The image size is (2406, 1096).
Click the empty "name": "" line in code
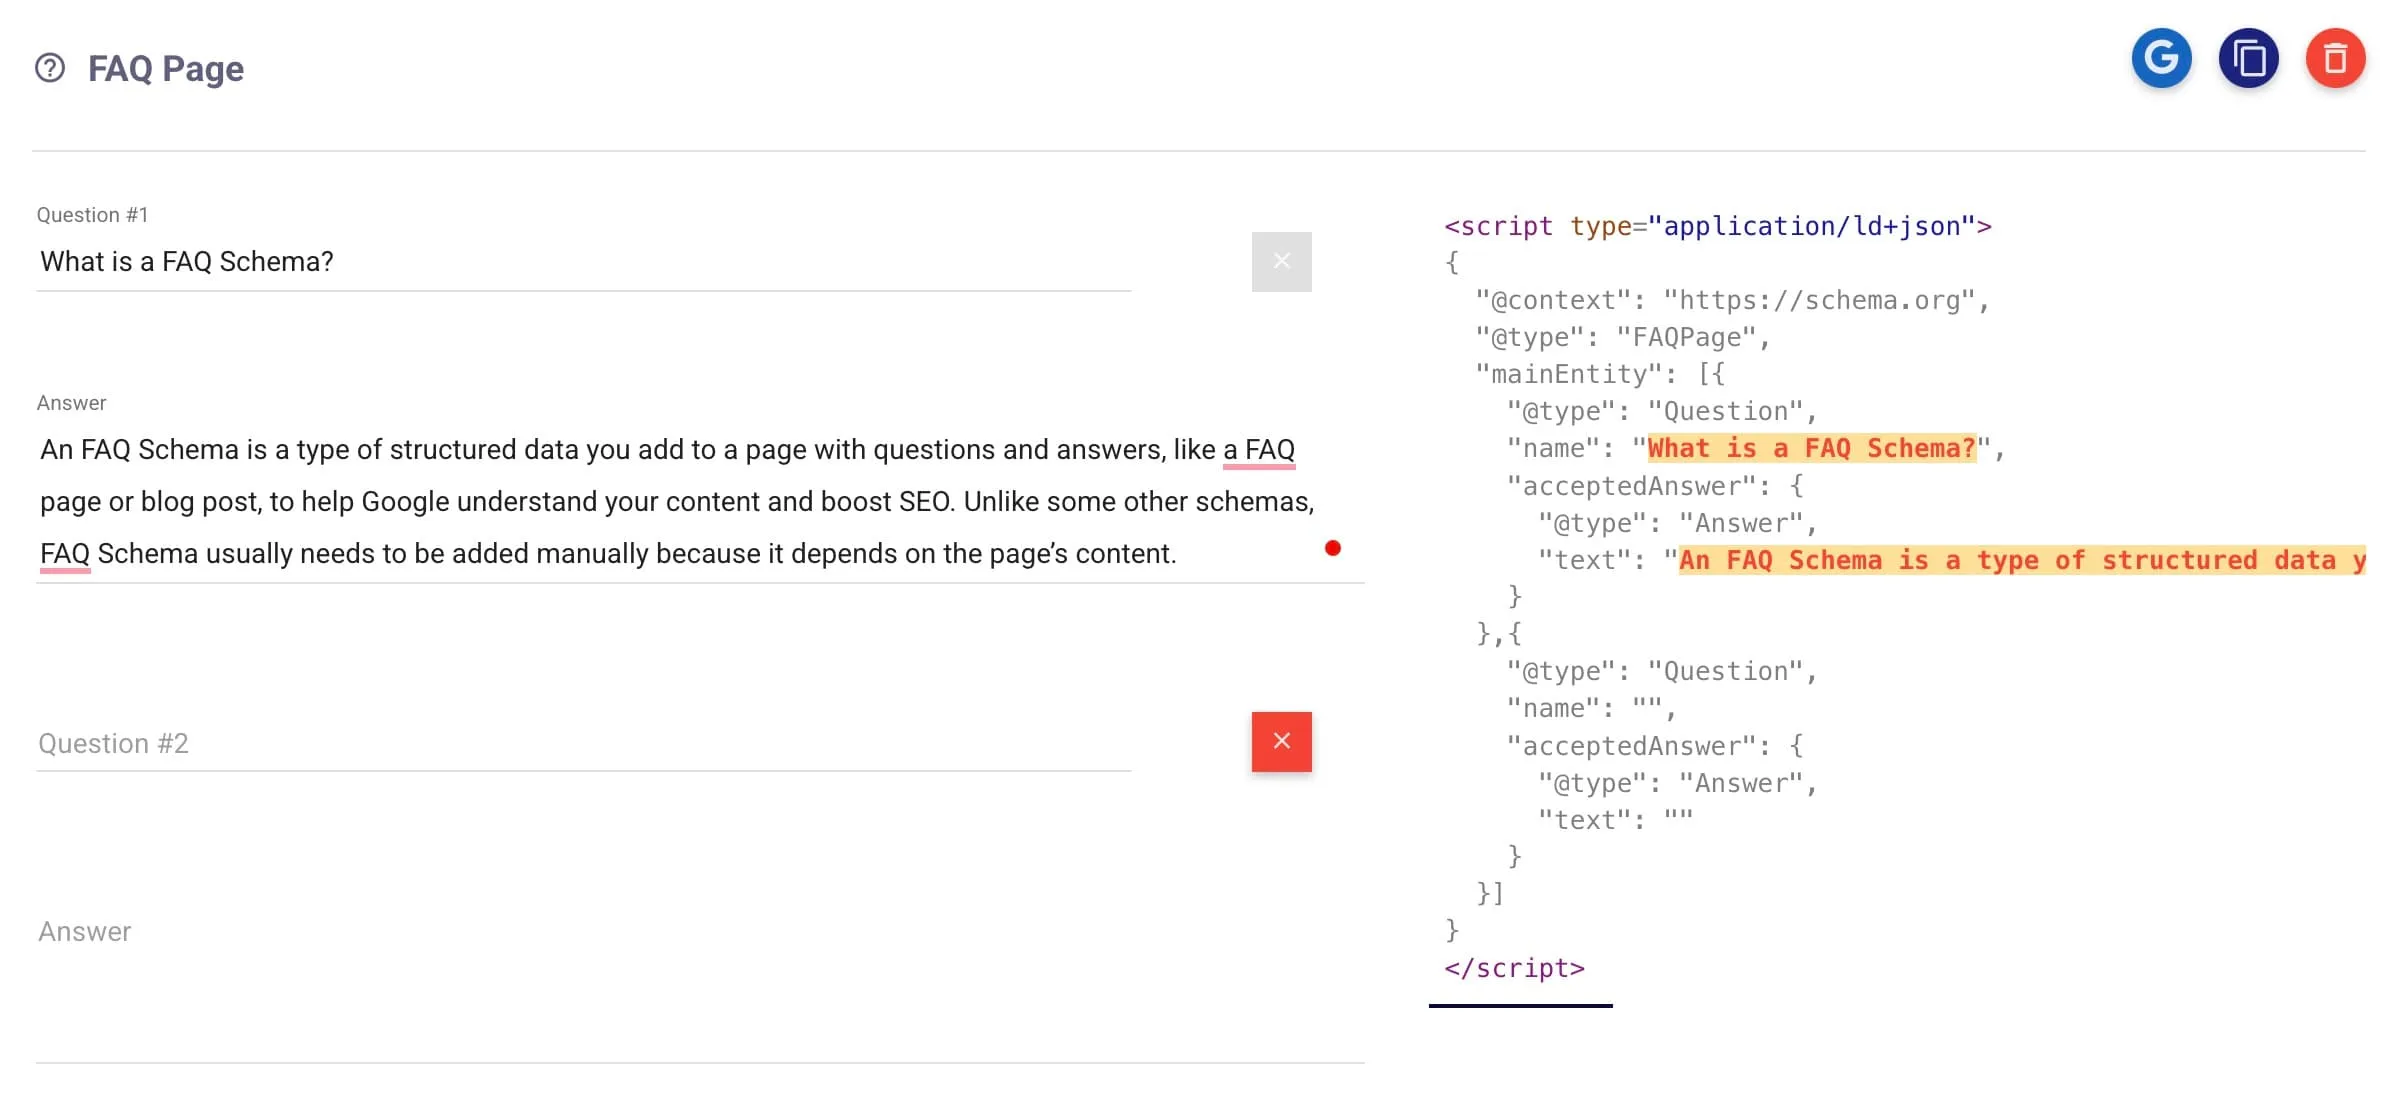1591,708
